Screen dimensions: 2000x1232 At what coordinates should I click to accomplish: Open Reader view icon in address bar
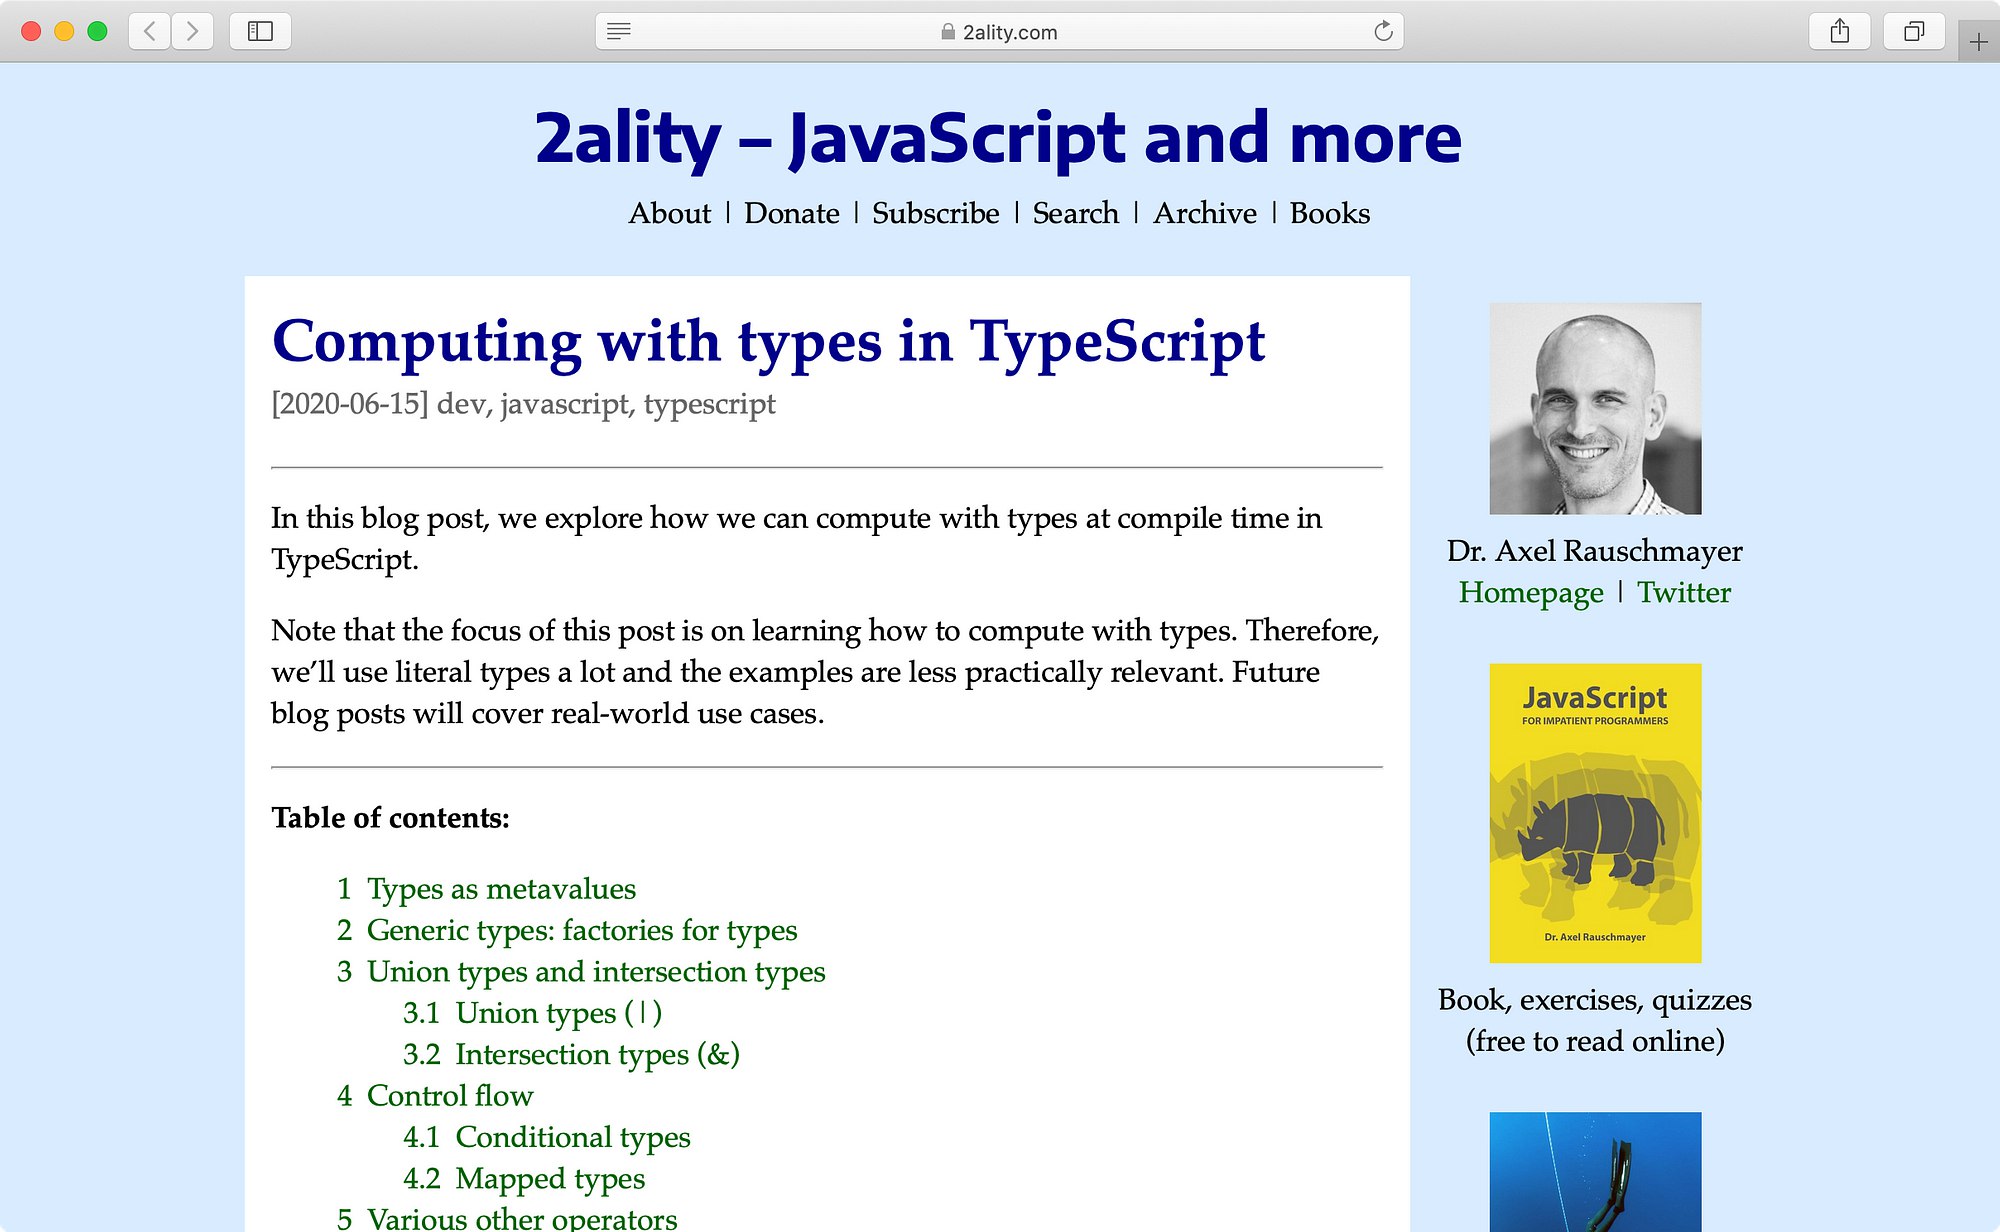click(x=619, y=31)
